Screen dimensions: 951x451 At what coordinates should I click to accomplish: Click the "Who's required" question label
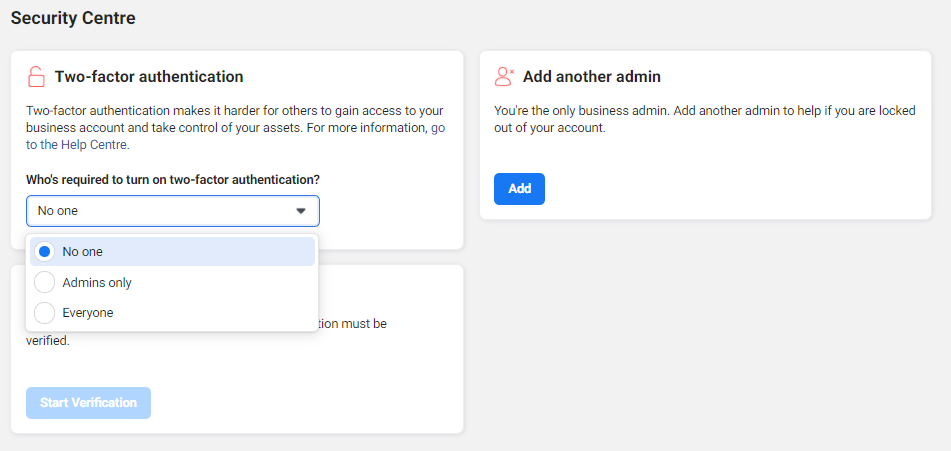tap(172, 180)
